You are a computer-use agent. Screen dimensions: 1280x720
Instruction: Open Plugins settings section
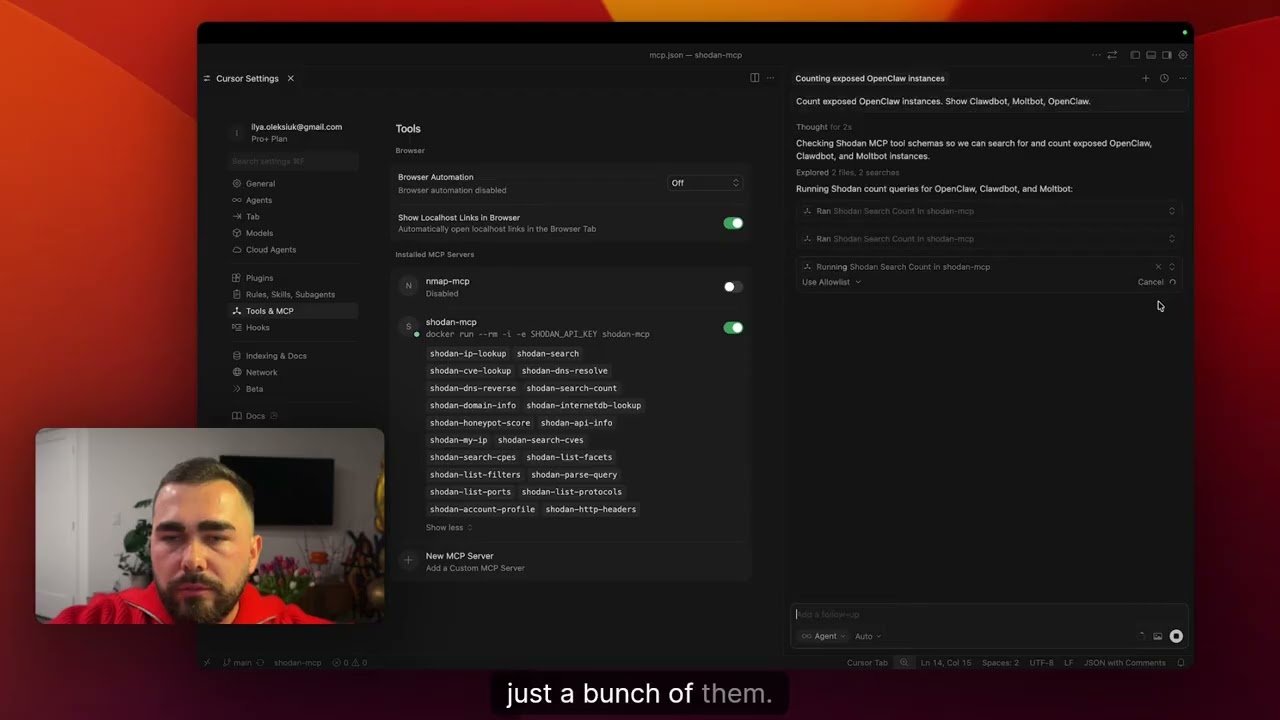point(293,278)
